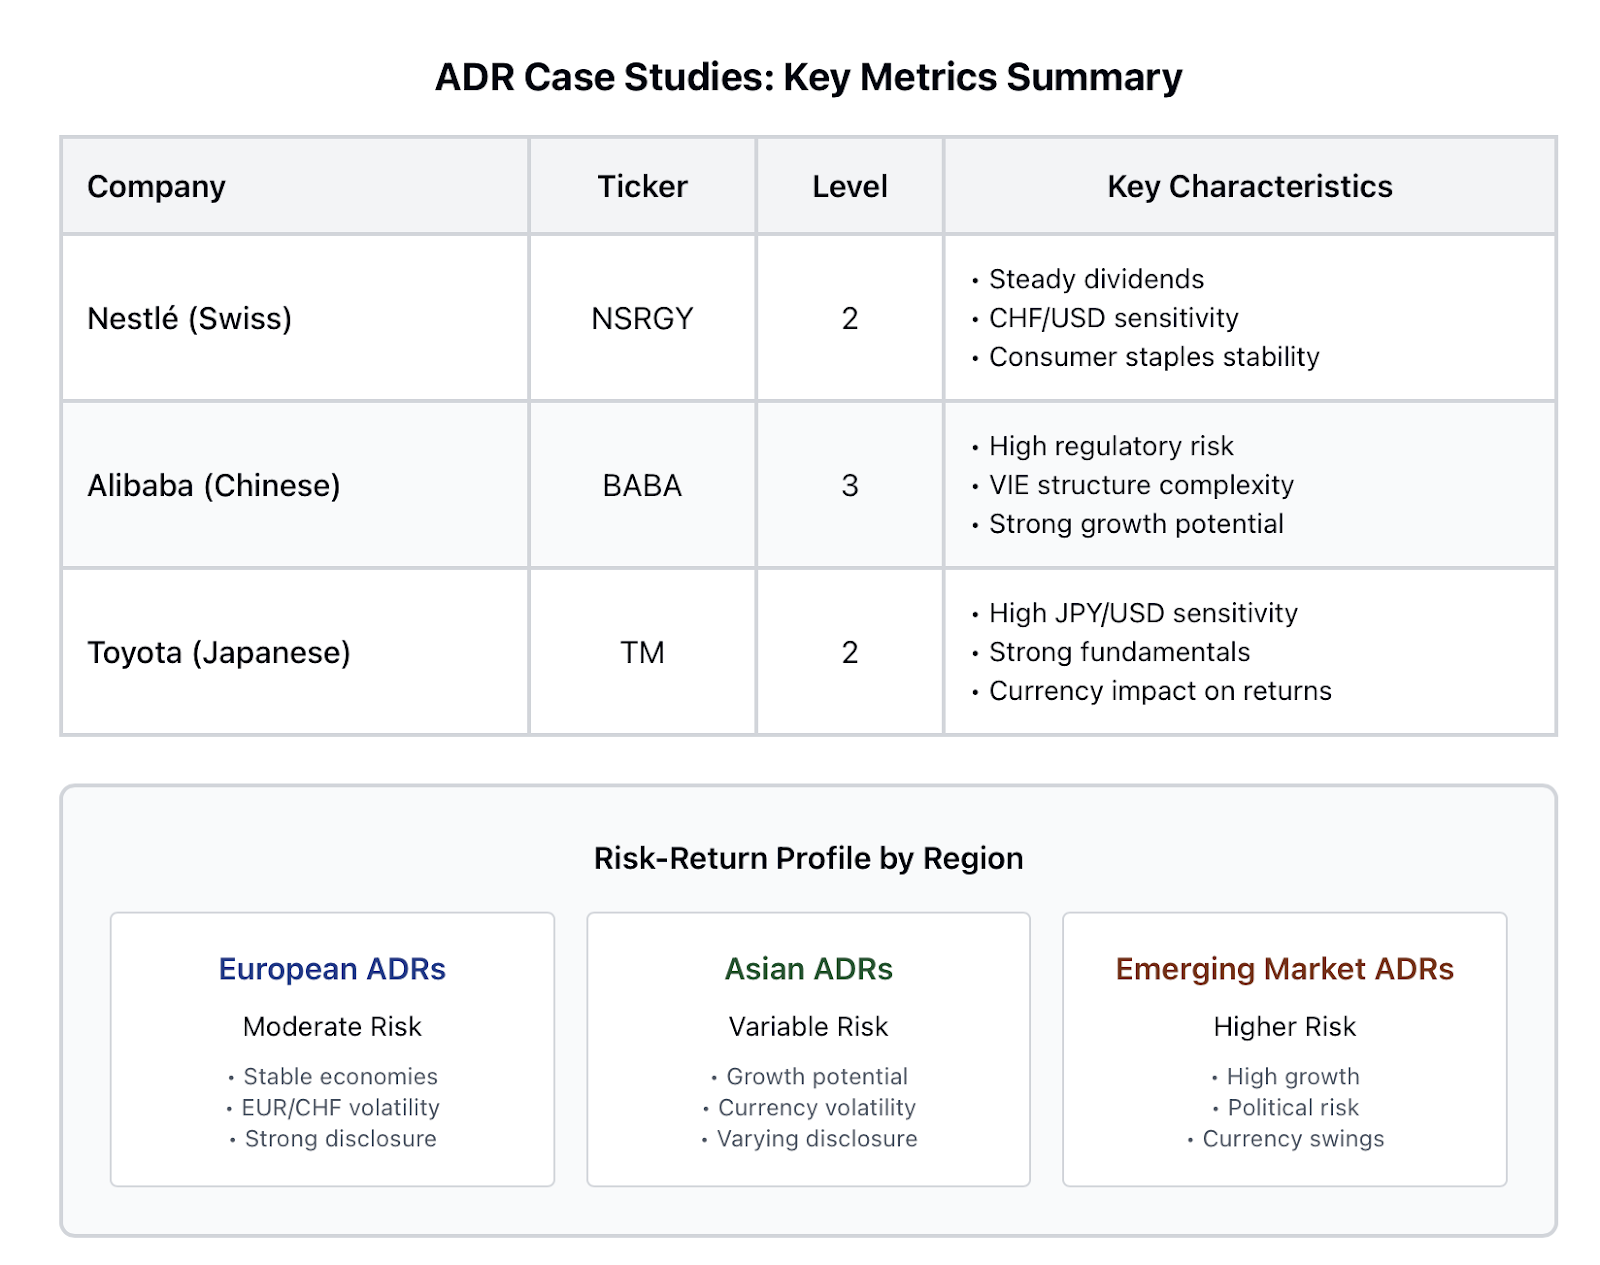The height and width of the screenshot is (1265, 1600).
Task: Click 'Steady dividends' bullet text
Action: click(x=1096, y=279)
